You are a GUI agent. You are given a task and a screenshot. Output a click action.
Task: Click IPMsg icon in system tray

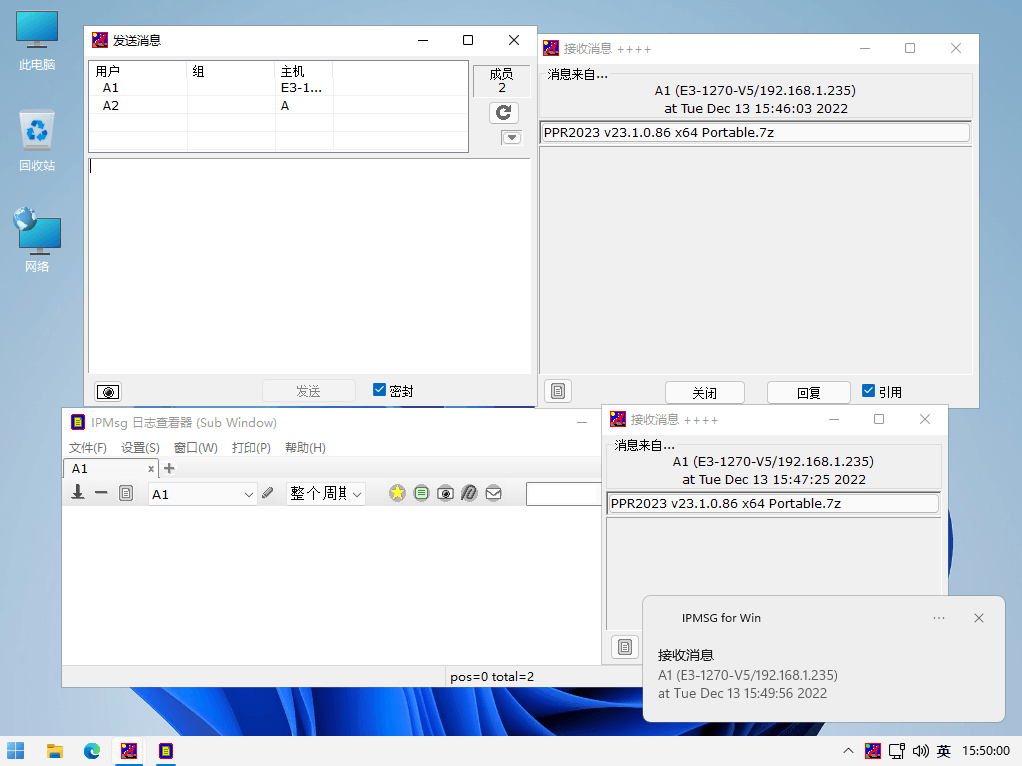coord(873,751)
